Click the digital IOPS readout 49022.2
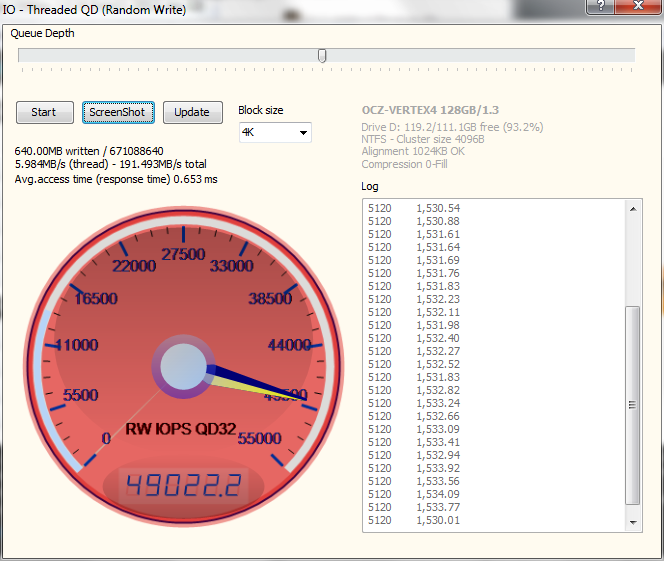The height and width of the screenshot is (561, 664). point(181,487)
